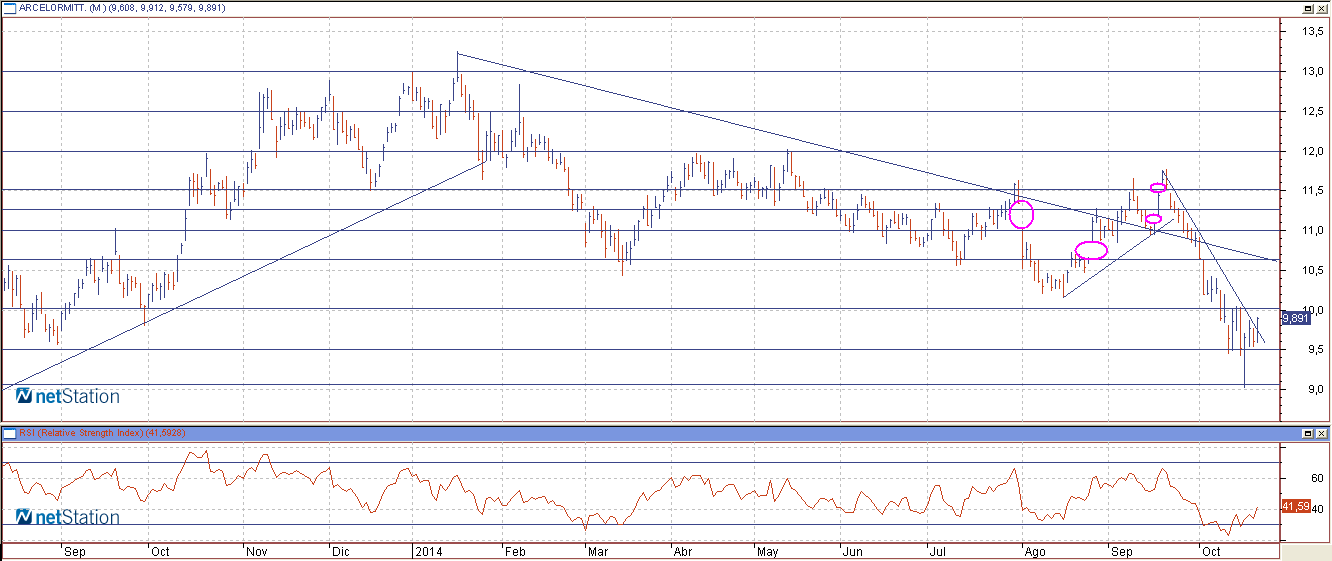
Task: Click the ARCELORMITT. chart panel window icon
Action: 9,7
